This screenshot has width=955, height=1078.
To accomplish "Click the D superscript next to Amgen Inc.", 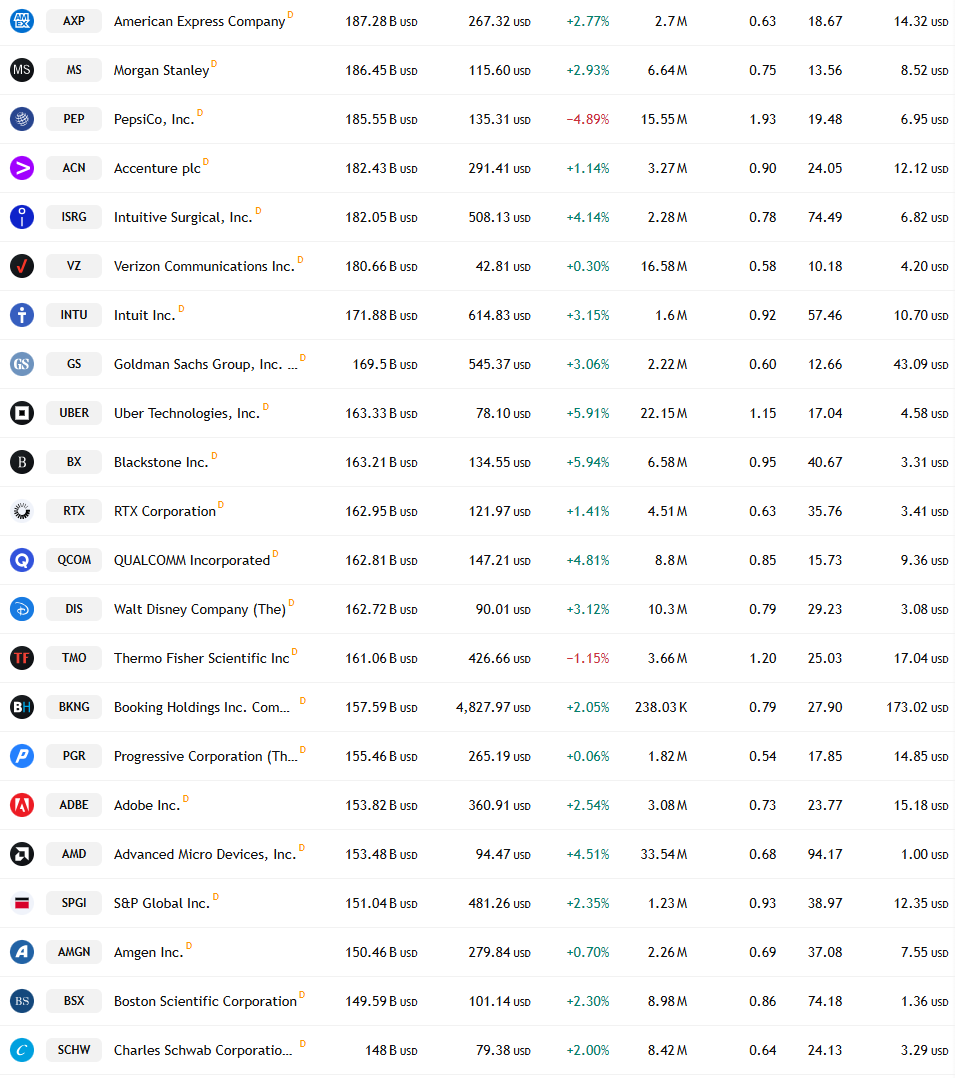I will 189,946.
